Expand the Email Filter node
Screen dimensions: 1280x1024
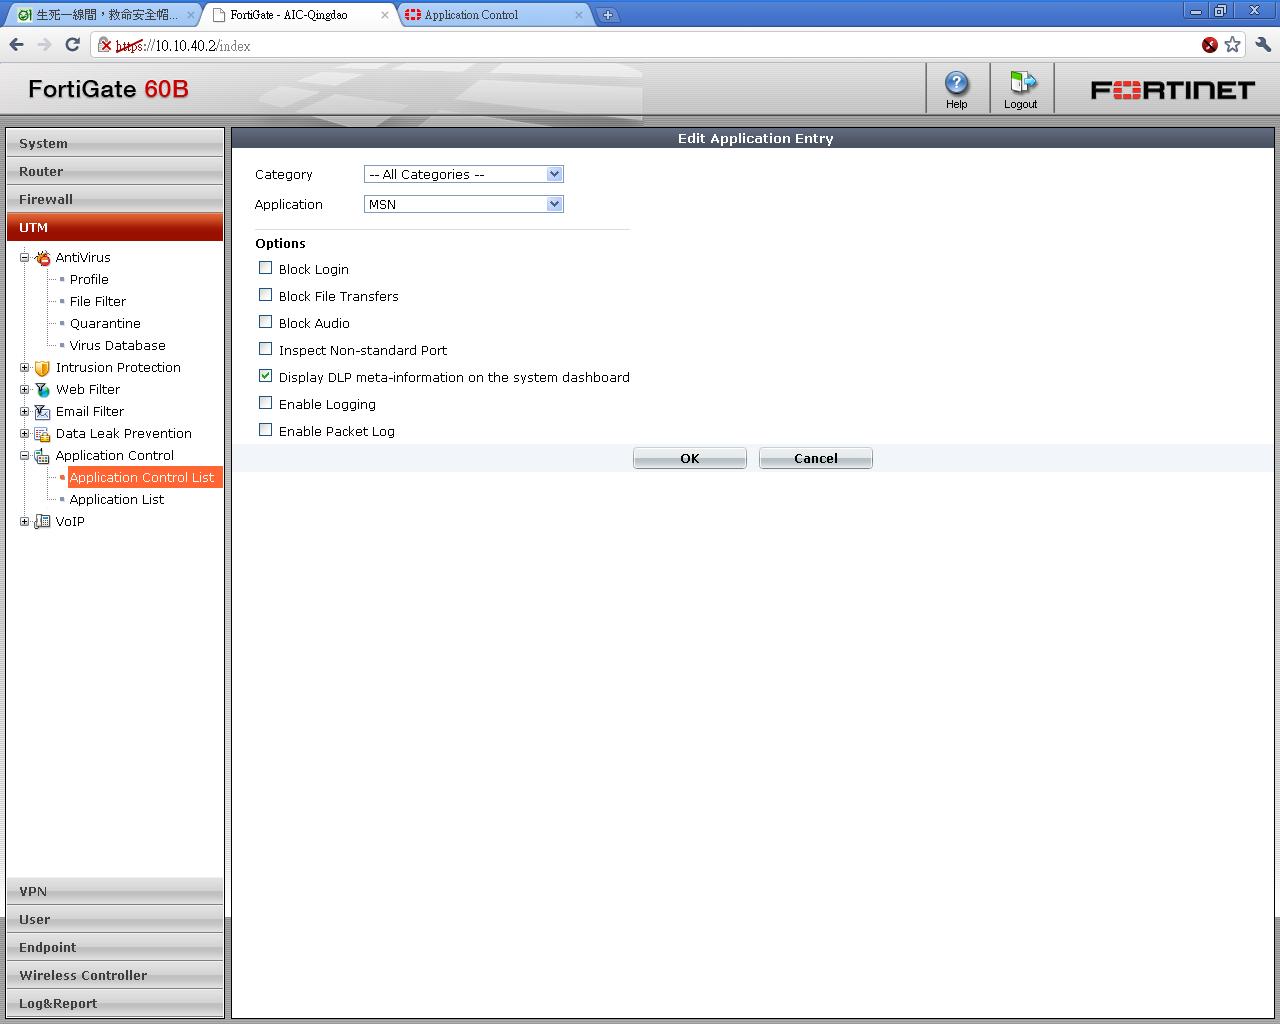[24, 412]
